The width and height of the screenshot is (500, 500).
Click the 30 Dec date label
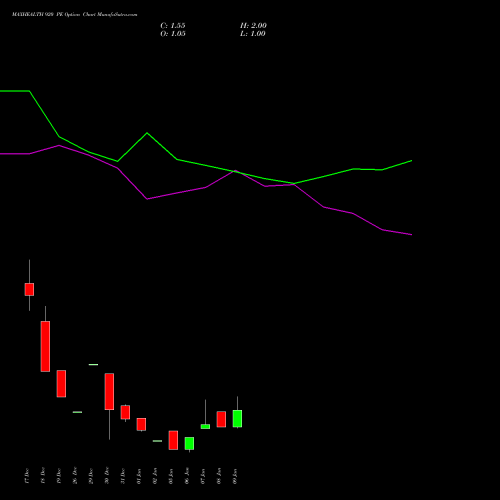[107, 476]
